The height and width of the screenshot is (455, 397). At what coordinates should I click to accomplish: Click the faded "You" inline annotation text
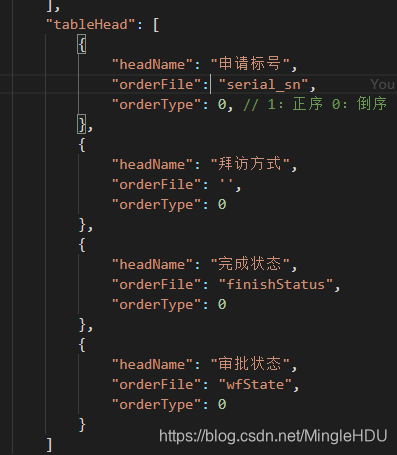click(x=383, y=85)
